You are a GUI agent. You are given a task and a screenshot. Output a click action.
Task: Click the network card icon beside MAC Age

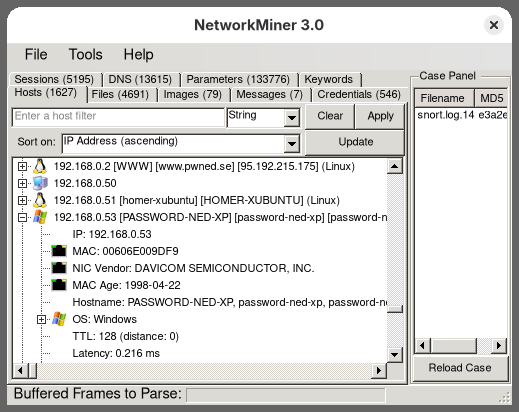[x=59, y=285]
